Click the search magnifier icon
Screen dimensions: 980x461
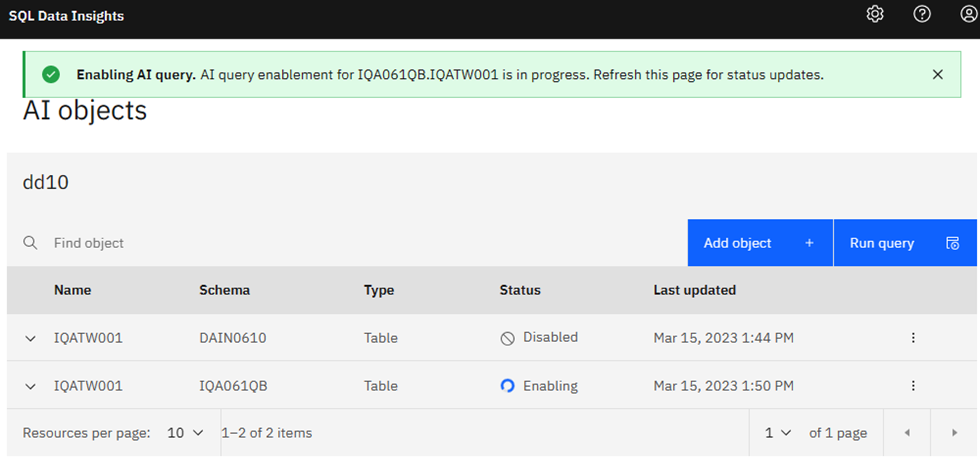pyautogui.click(x=30, y=243)
